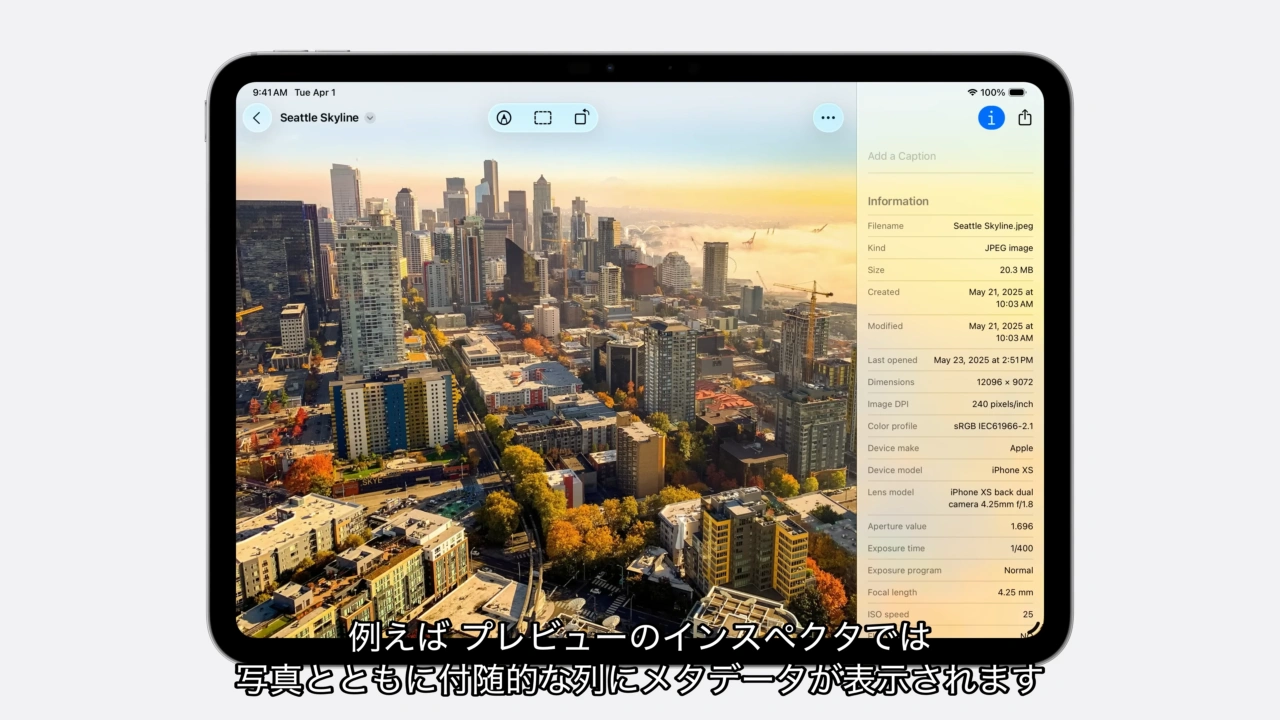Tap the Seattle skyline photo
The width and height of the screenshot is (1280, 720).
coord(546,400)
